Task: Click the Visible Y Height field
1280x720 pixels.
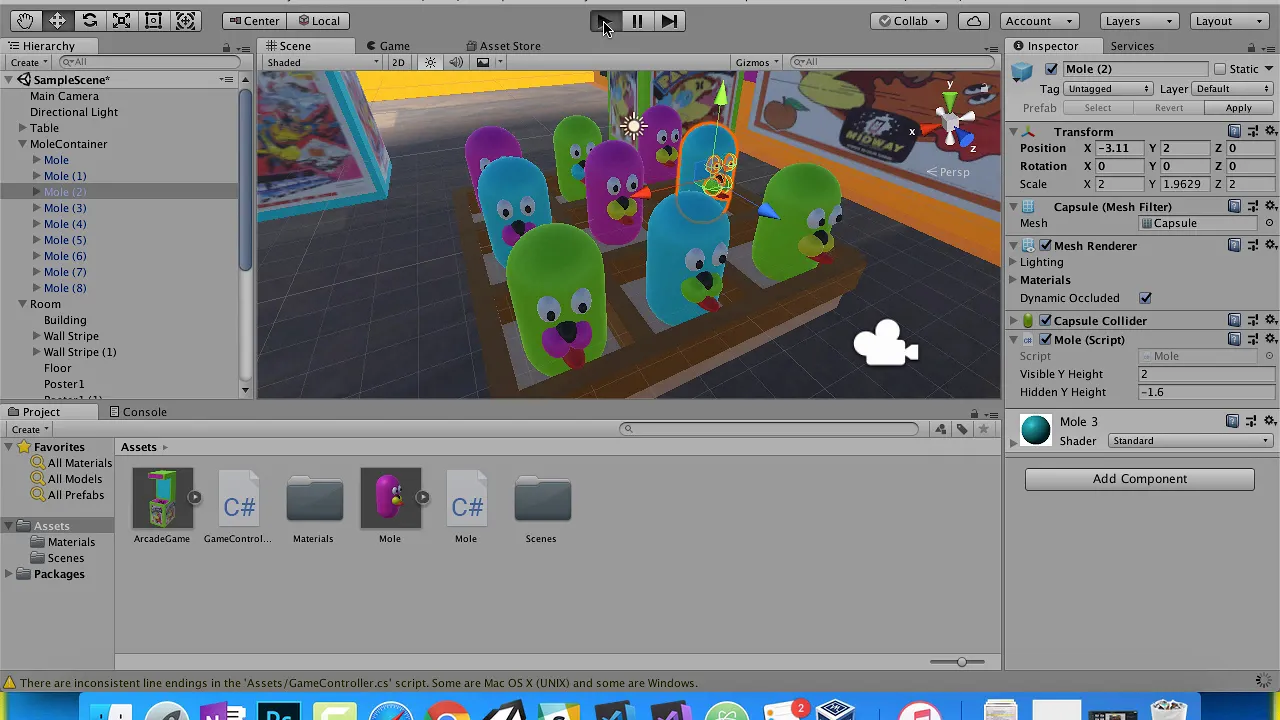Action: coord(1205,374)
